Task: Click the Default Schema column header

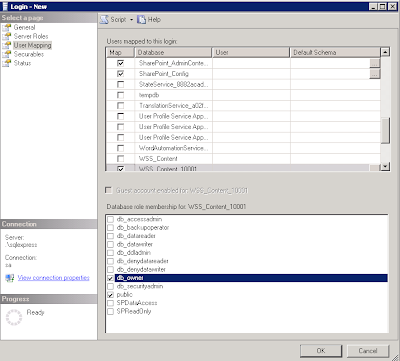Action: click(x=335, y=52)
